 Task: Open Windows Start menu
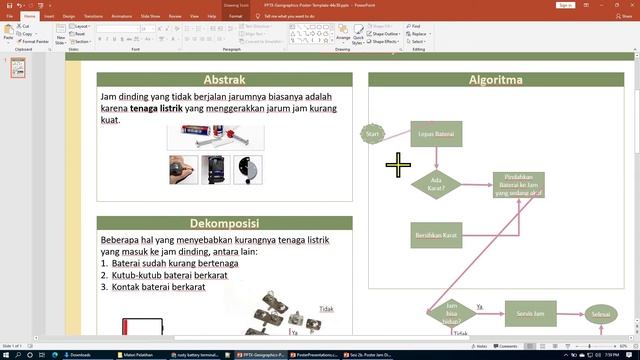pyautogui.click(x=6, y=355)
